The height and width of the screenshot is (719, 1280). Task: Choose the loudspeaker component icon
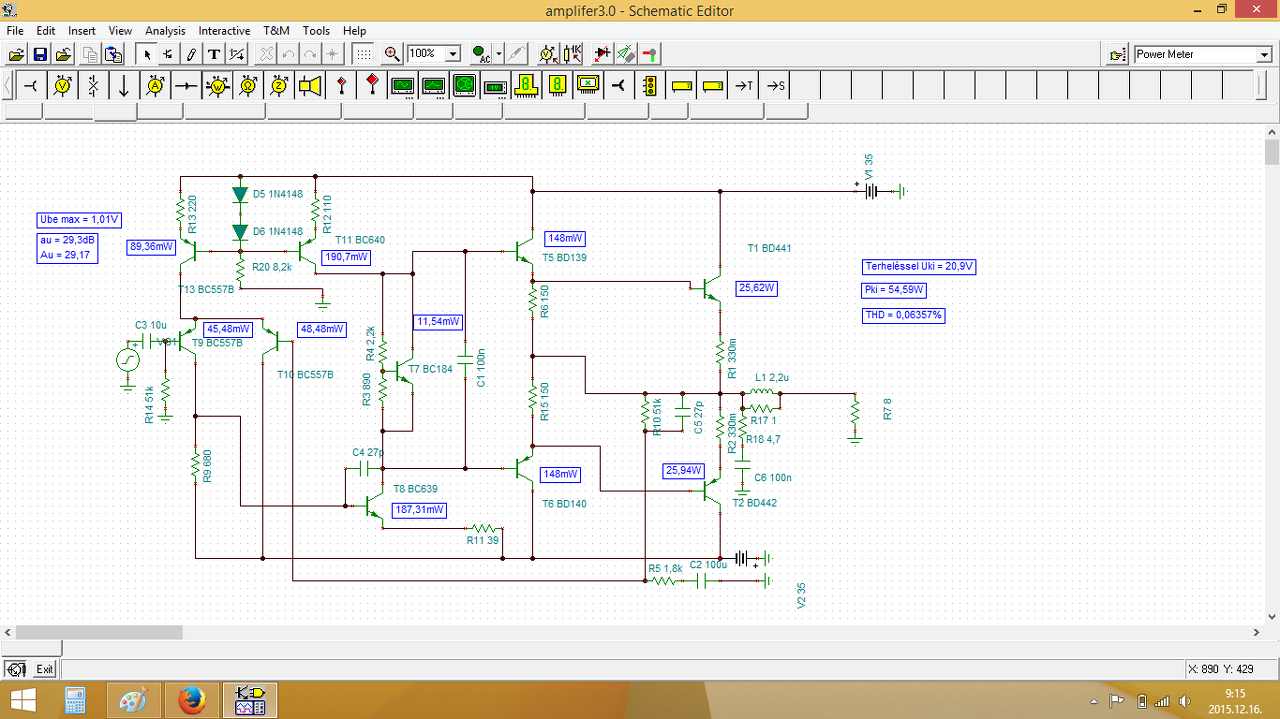coord(310,86)
